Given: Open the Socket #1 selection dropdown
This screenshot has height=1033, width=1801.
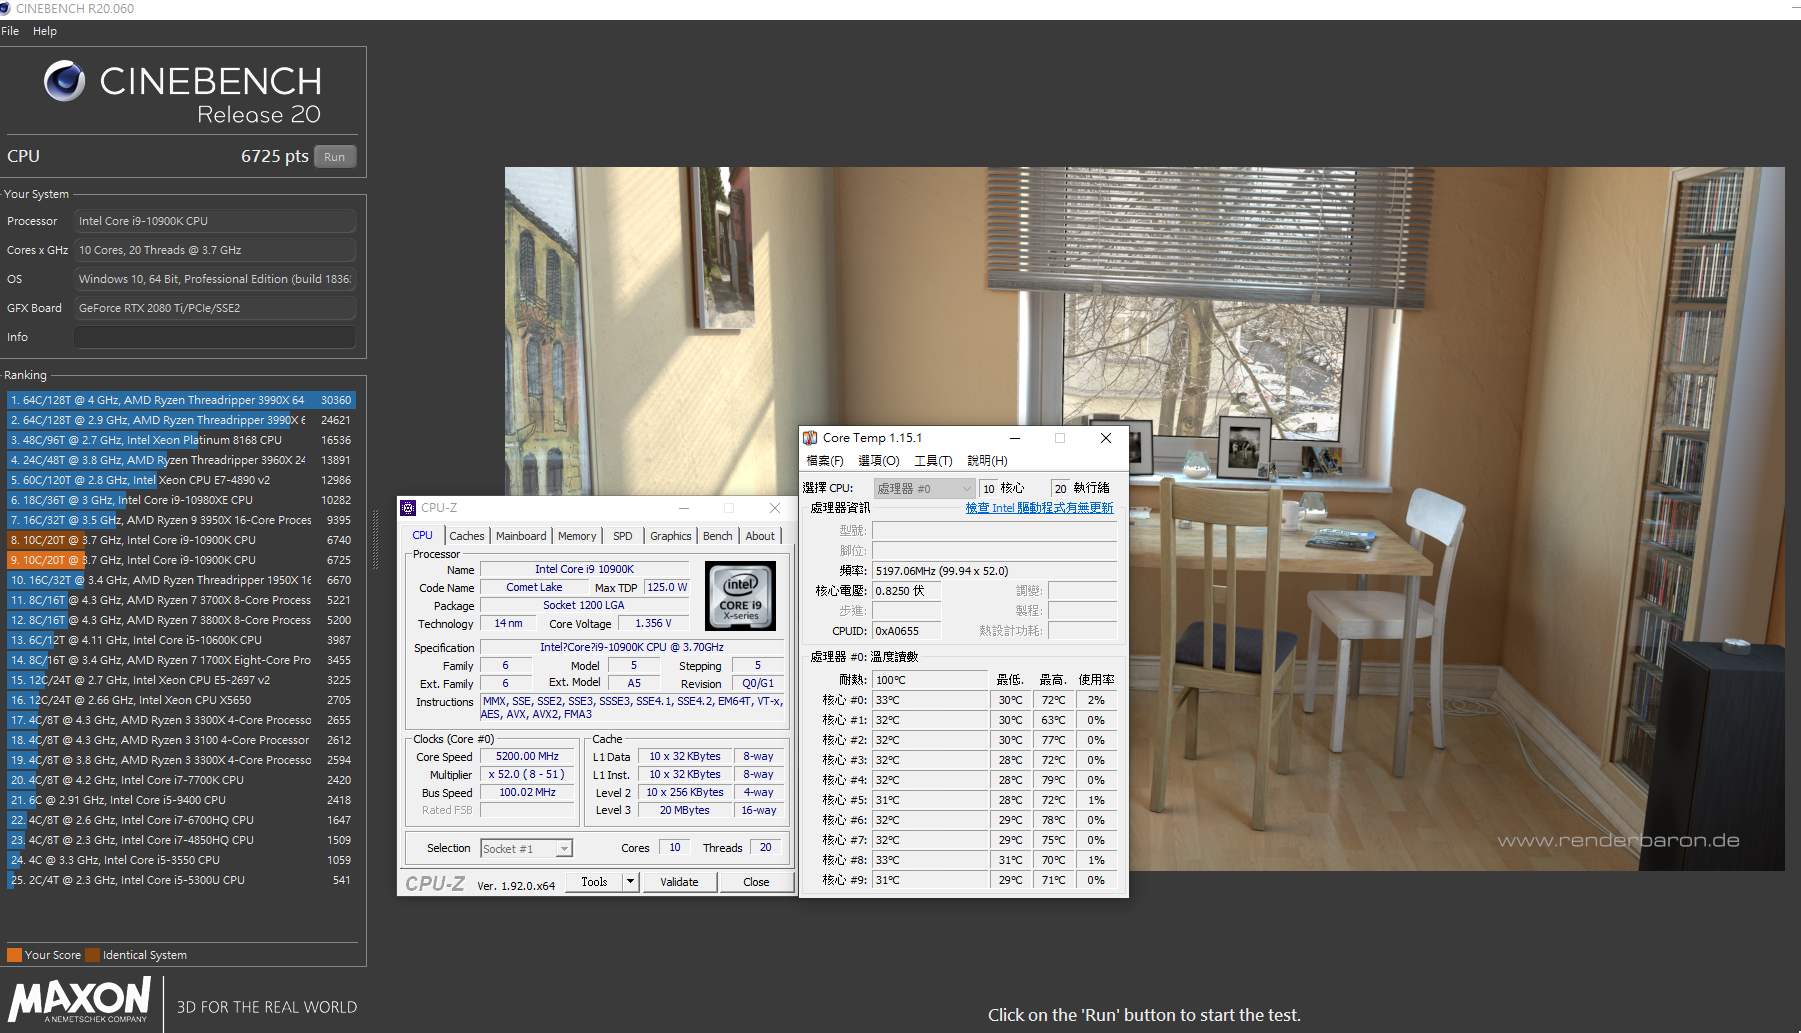Looking at the screenshot, I should coord(526,849).
